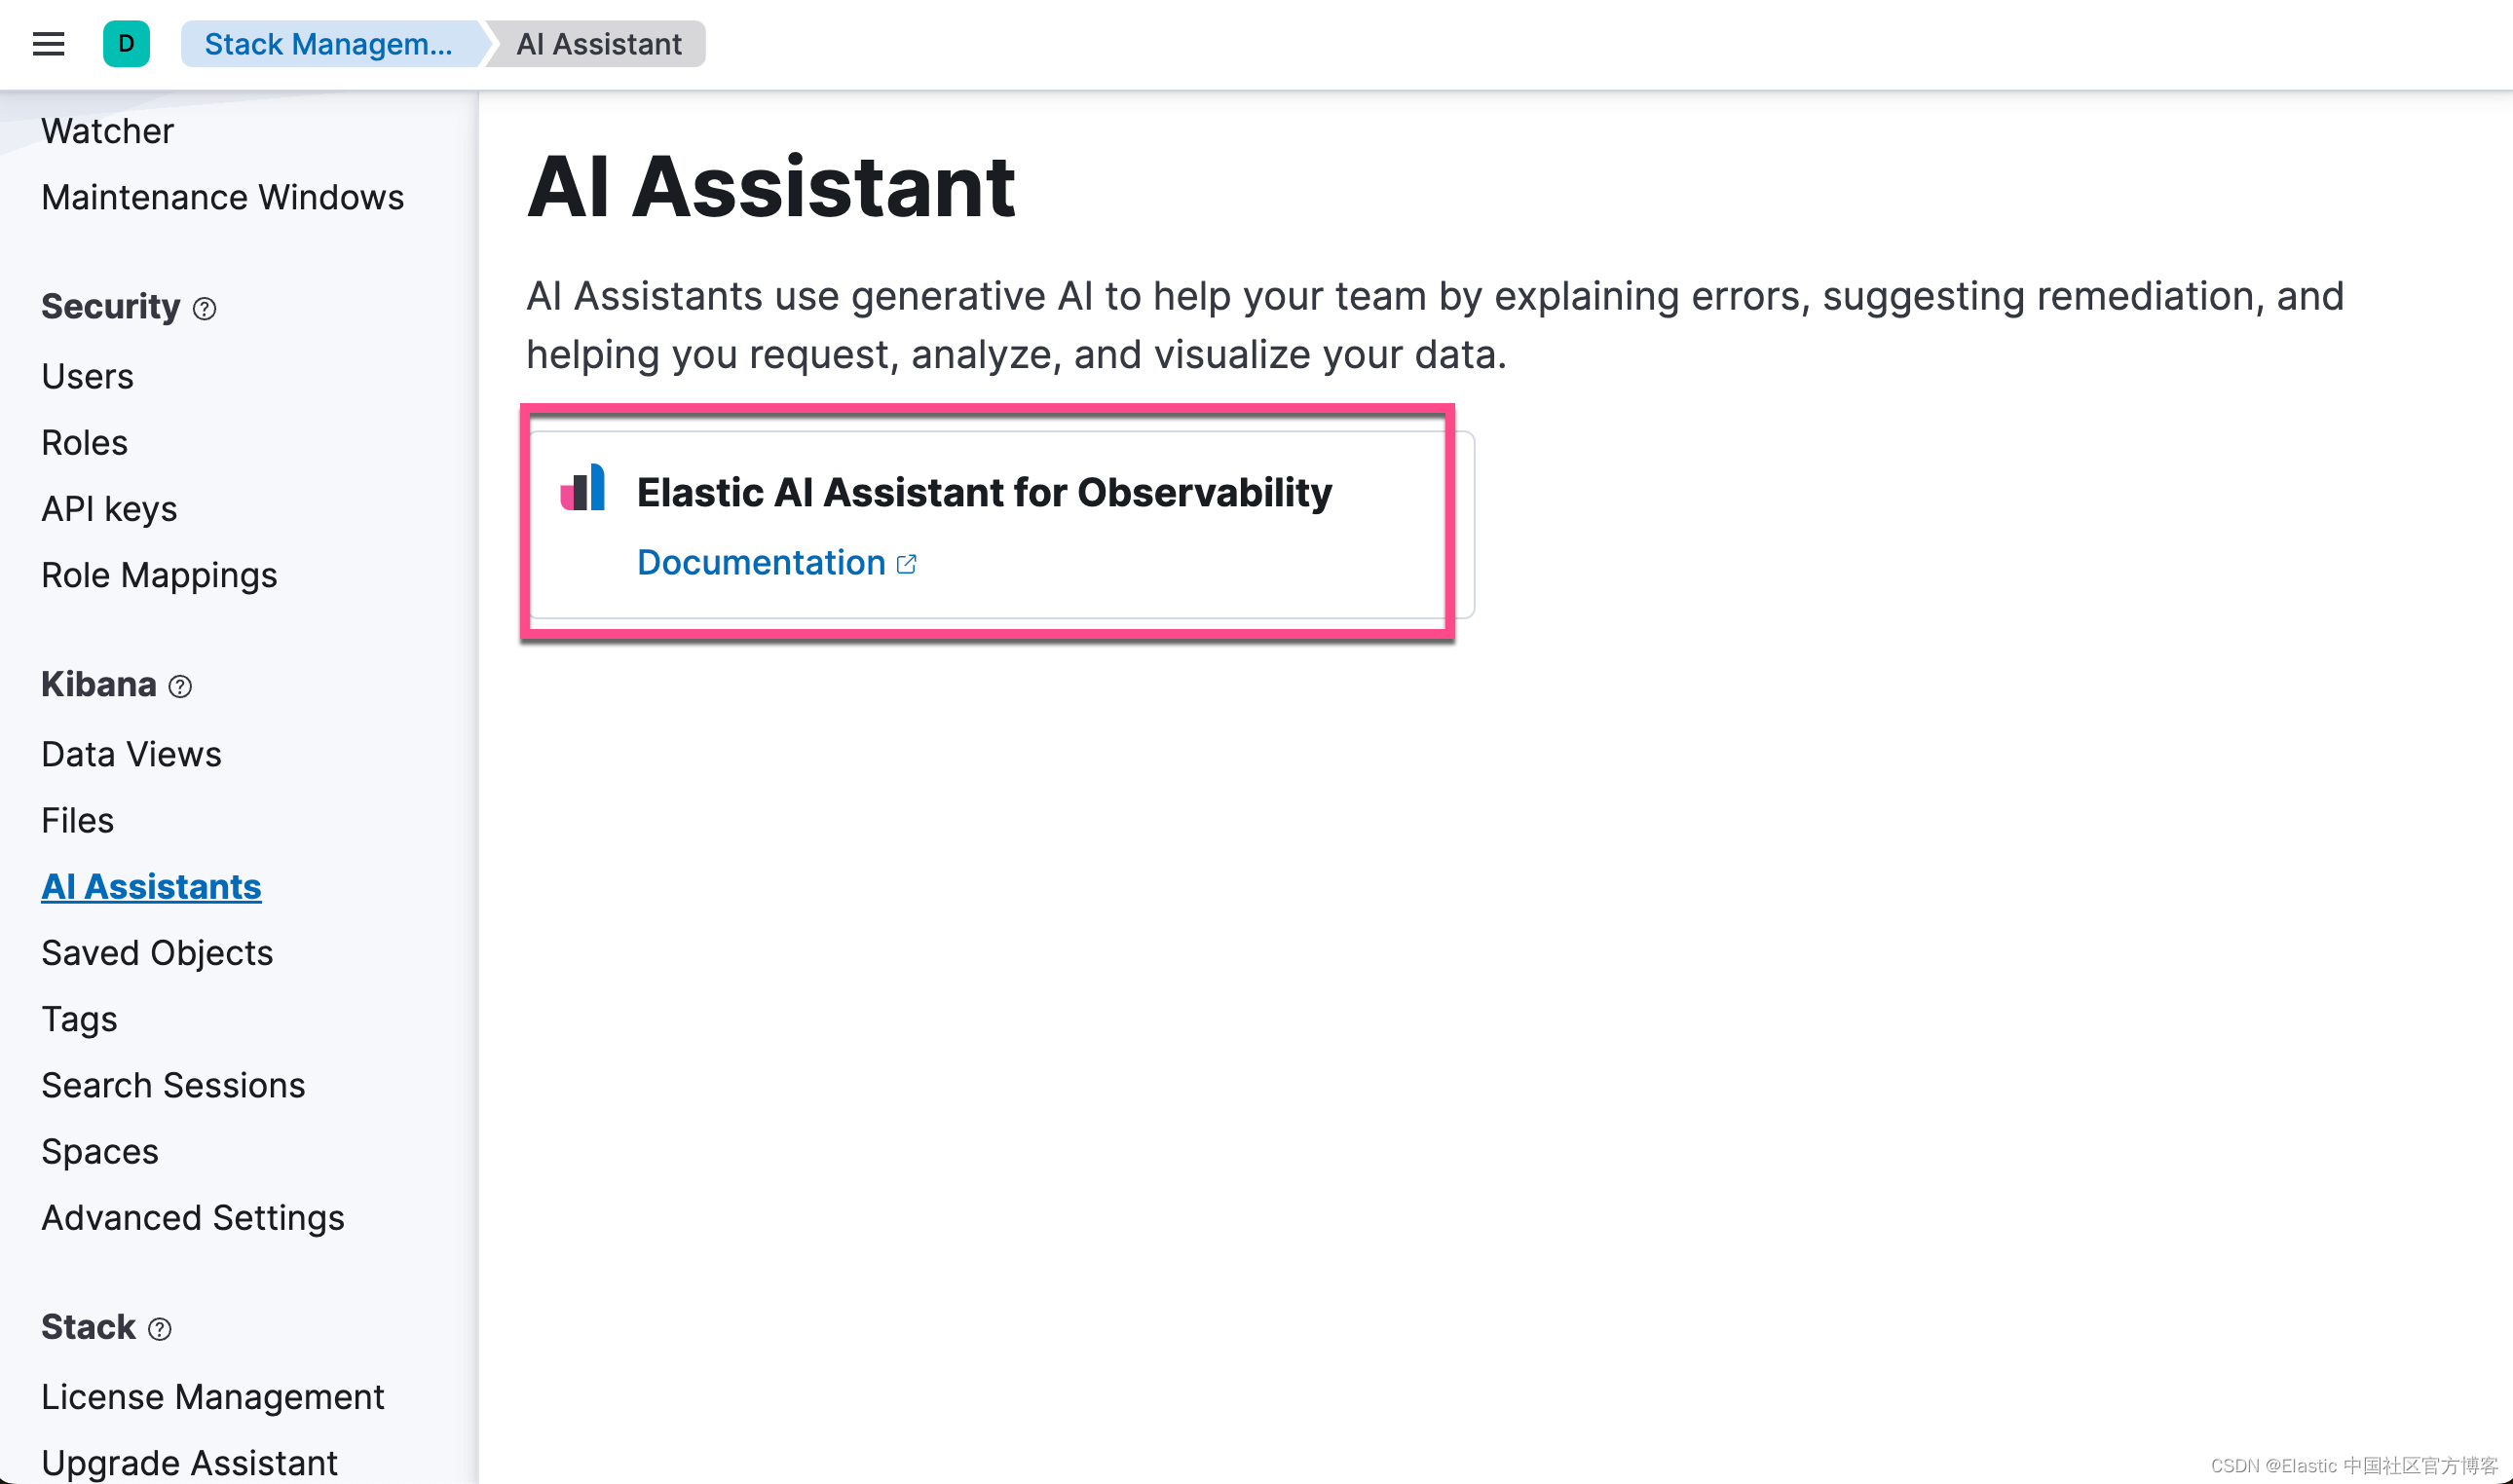Select the Stack Management breadcrumb

[328, 44]
